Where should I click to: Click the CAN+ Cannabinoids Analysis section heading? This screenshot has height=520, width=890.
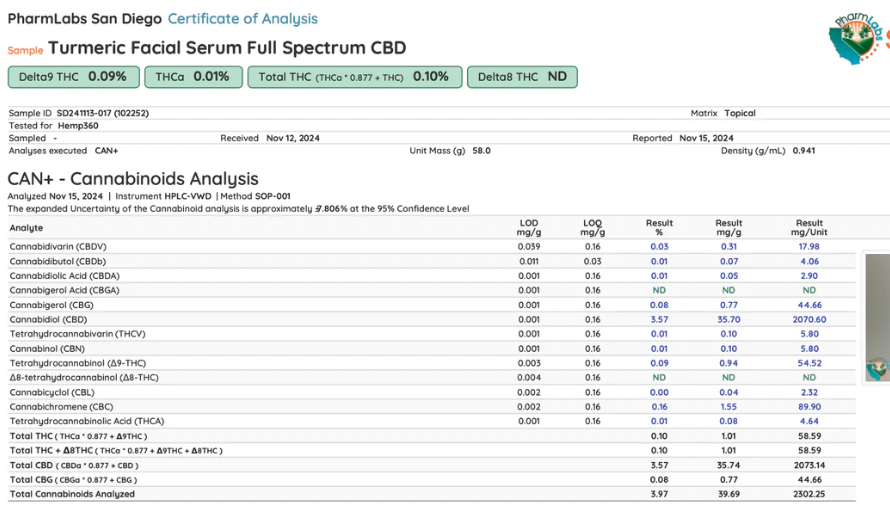(133, 179)
